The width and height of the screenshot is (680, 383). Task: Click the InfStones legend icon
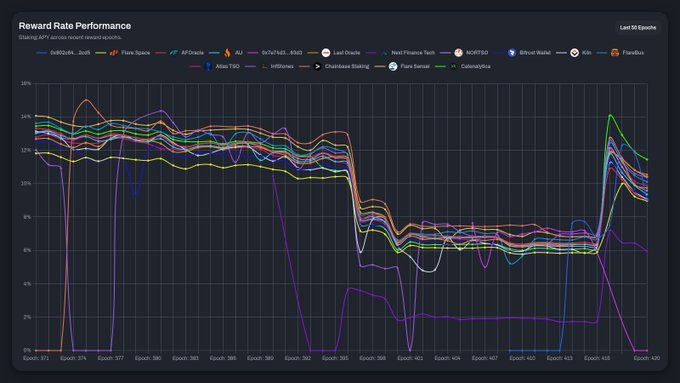(x=264, y=66)
